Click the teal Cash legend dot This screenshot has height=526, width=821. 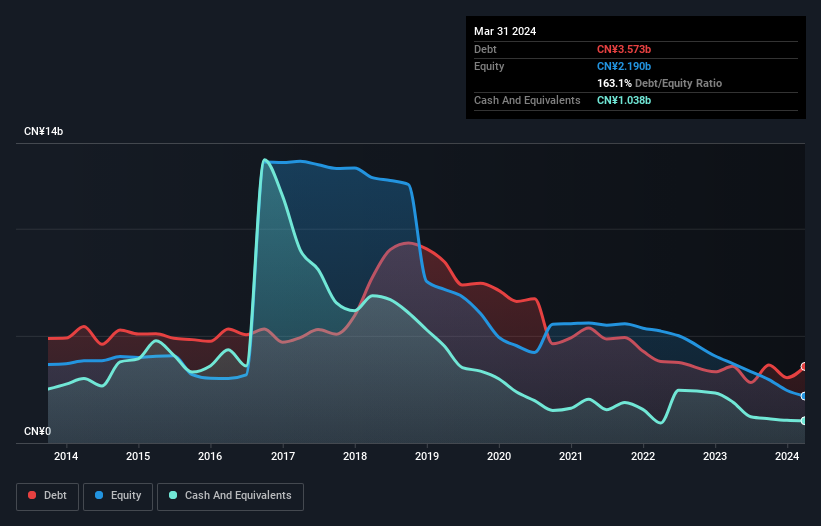click(173, 495)
